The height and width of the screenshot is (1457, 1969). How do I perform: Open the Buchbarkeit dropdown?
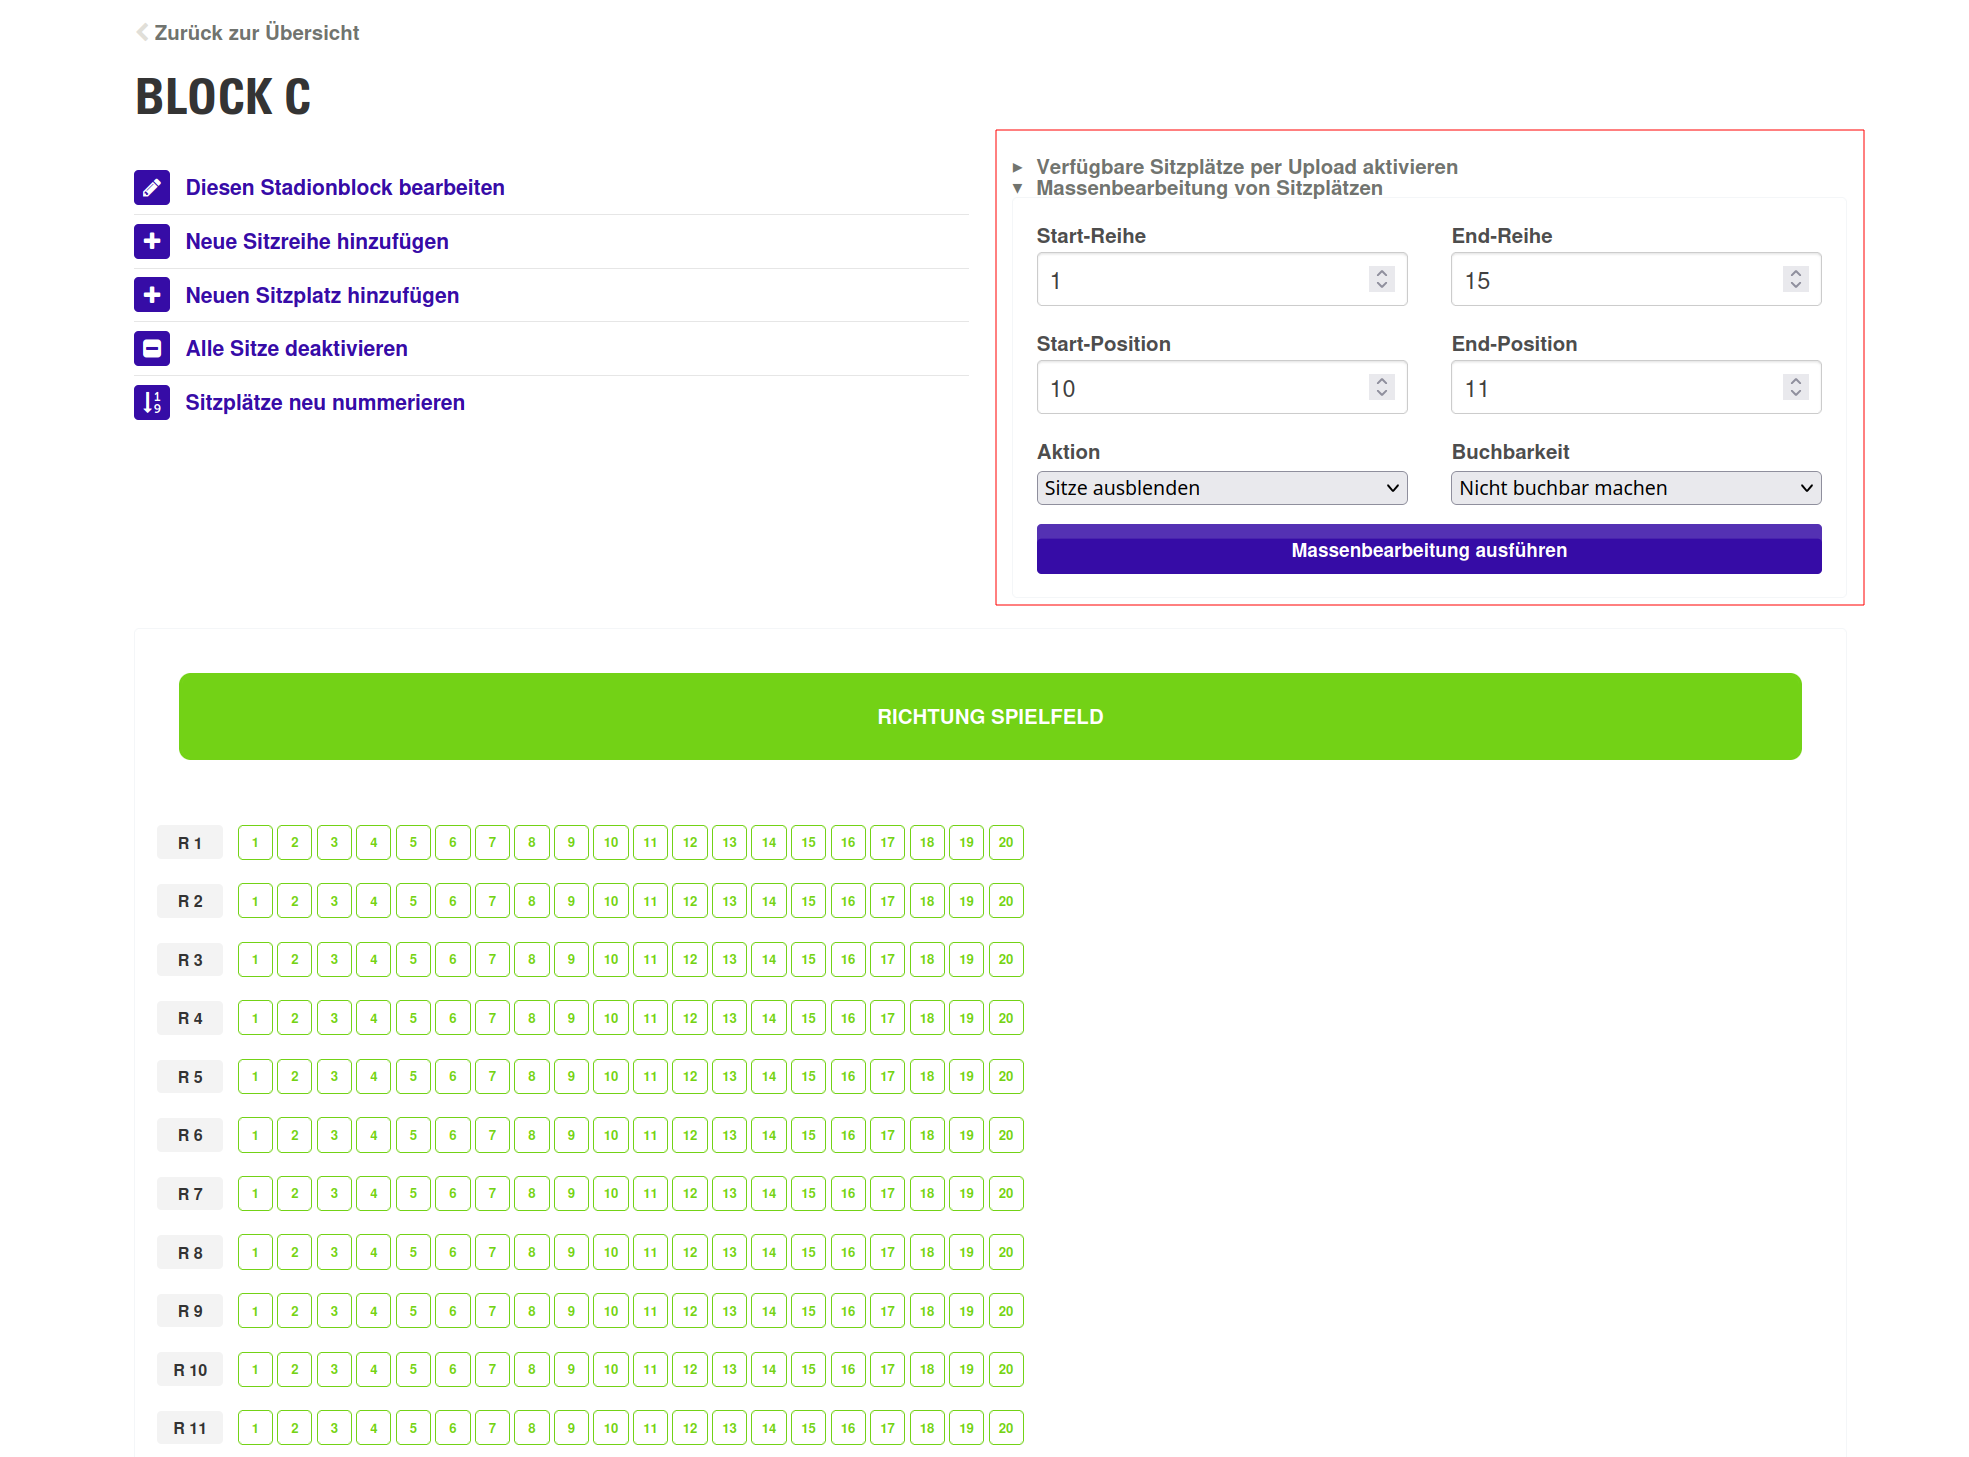coord(1635,488)
